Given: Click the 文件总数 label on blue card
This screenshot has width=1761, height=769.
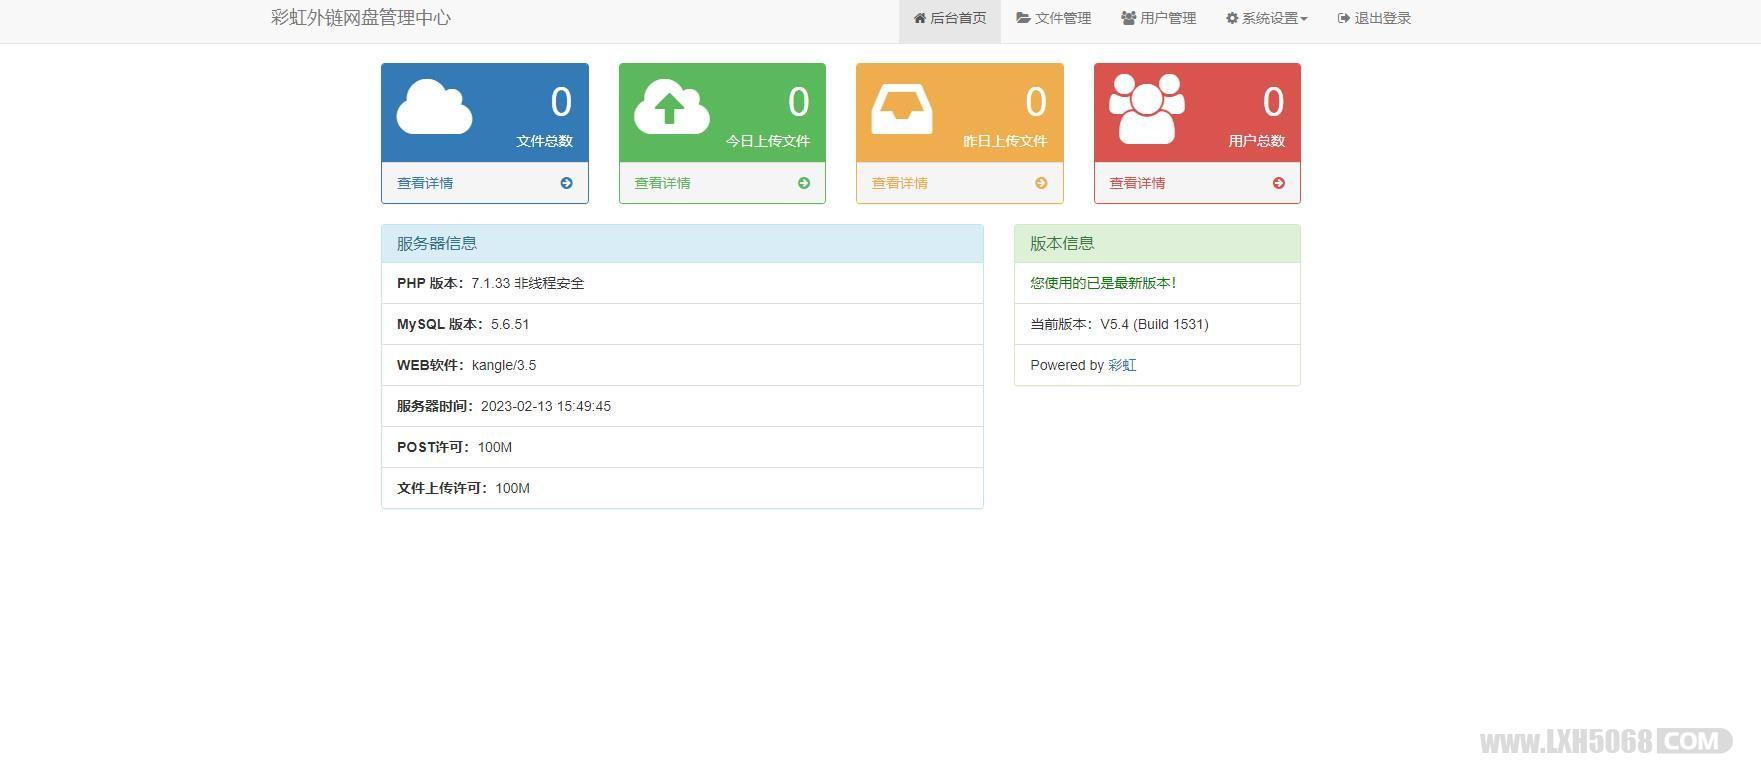Looking at the screenshot, I should tap(544, 141).
